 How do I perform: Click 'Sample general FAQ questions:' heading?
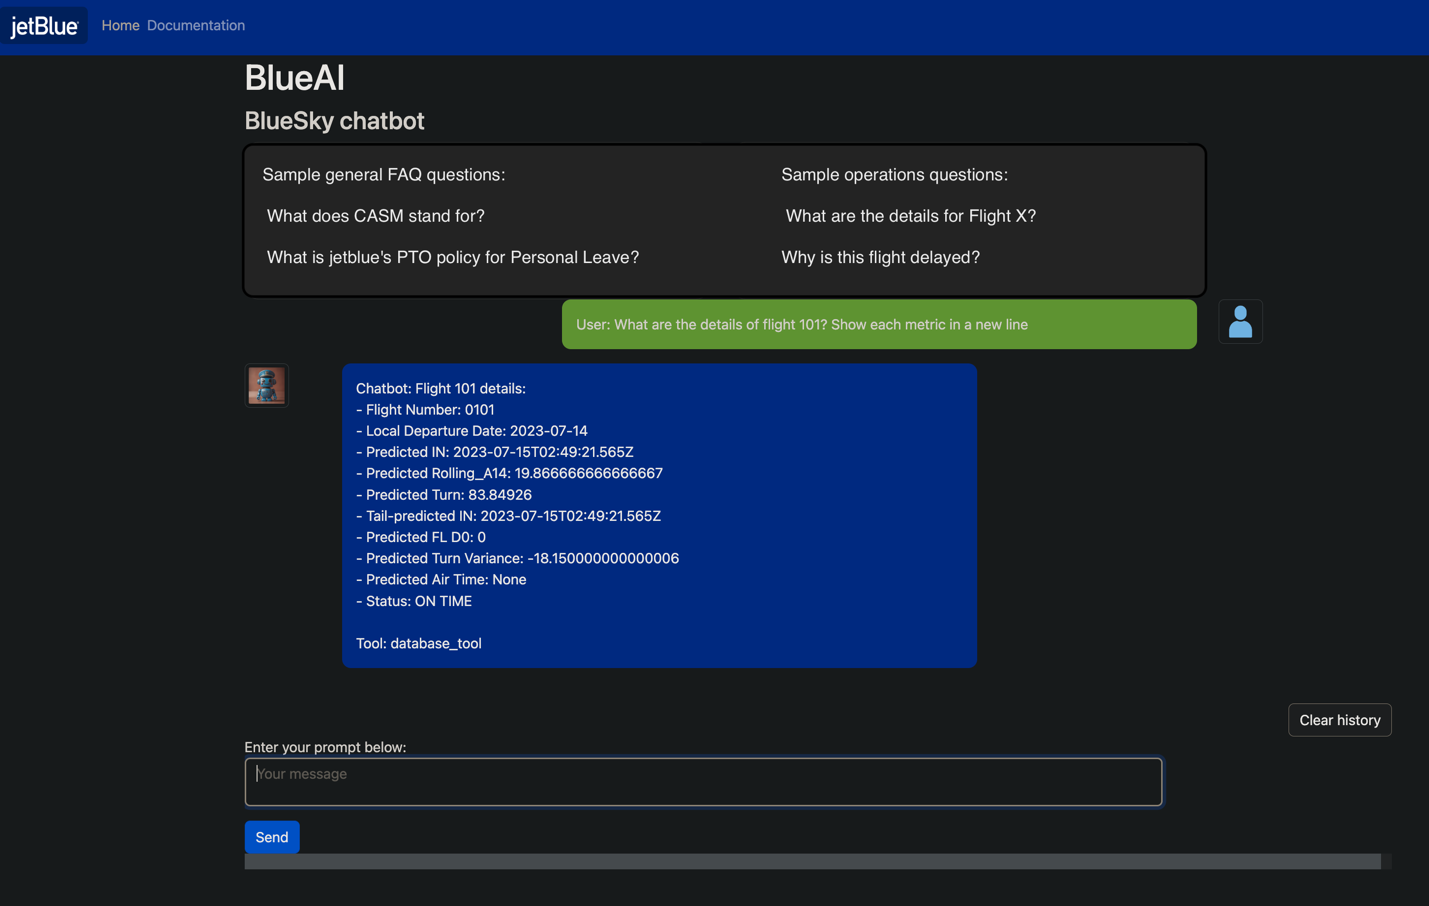point(384,175)
